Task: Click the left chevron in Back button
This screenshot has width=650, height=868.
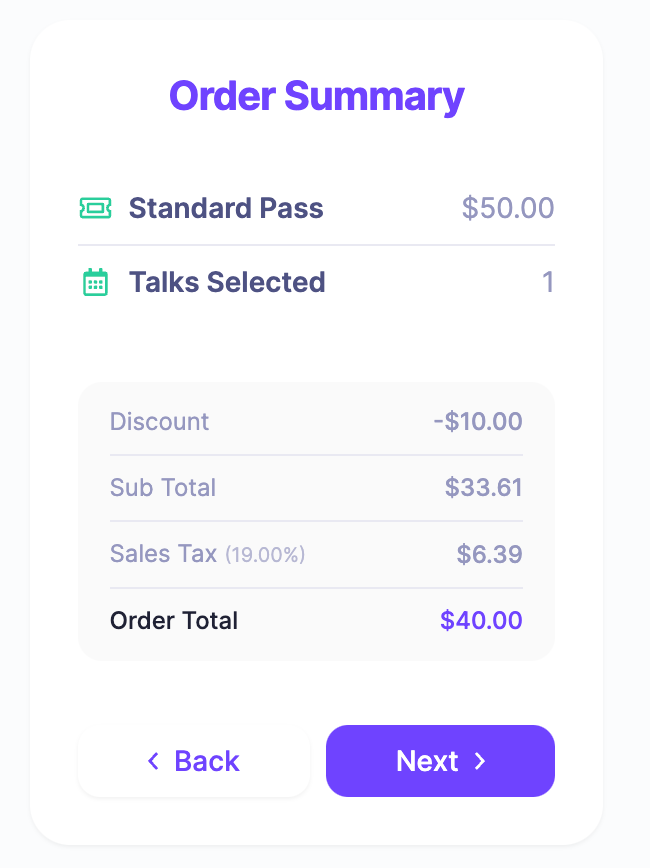Action: (153, 761)
